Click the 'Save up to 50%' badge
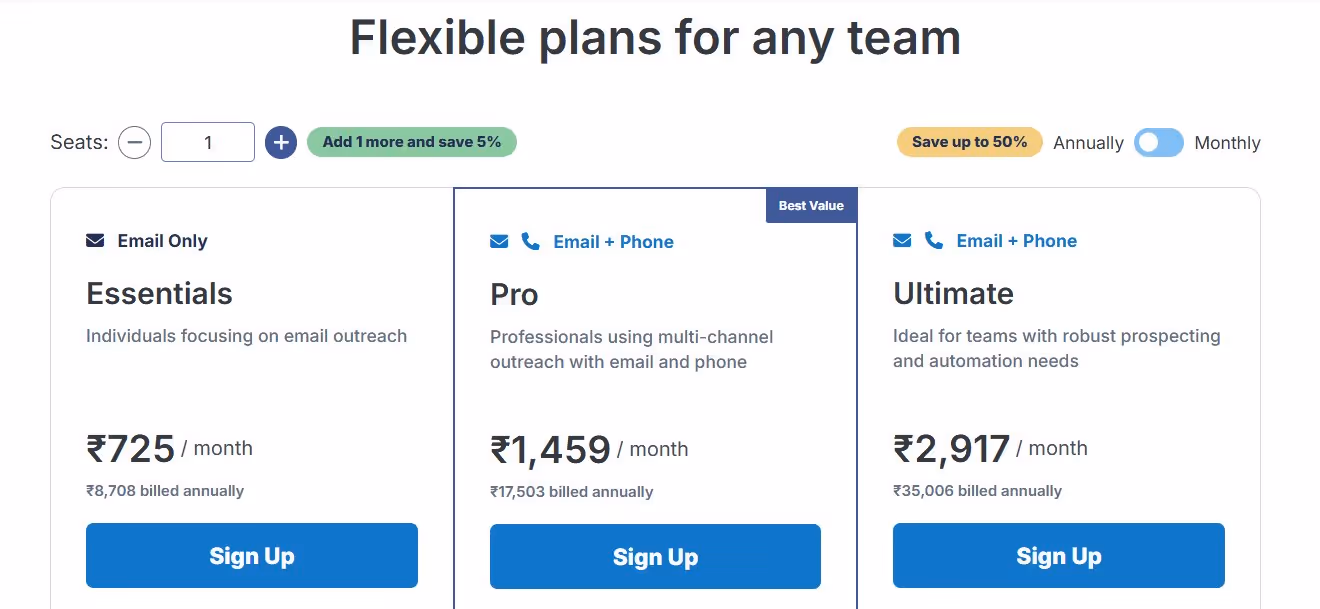1320x609 pixels. [x=969, y=141]
